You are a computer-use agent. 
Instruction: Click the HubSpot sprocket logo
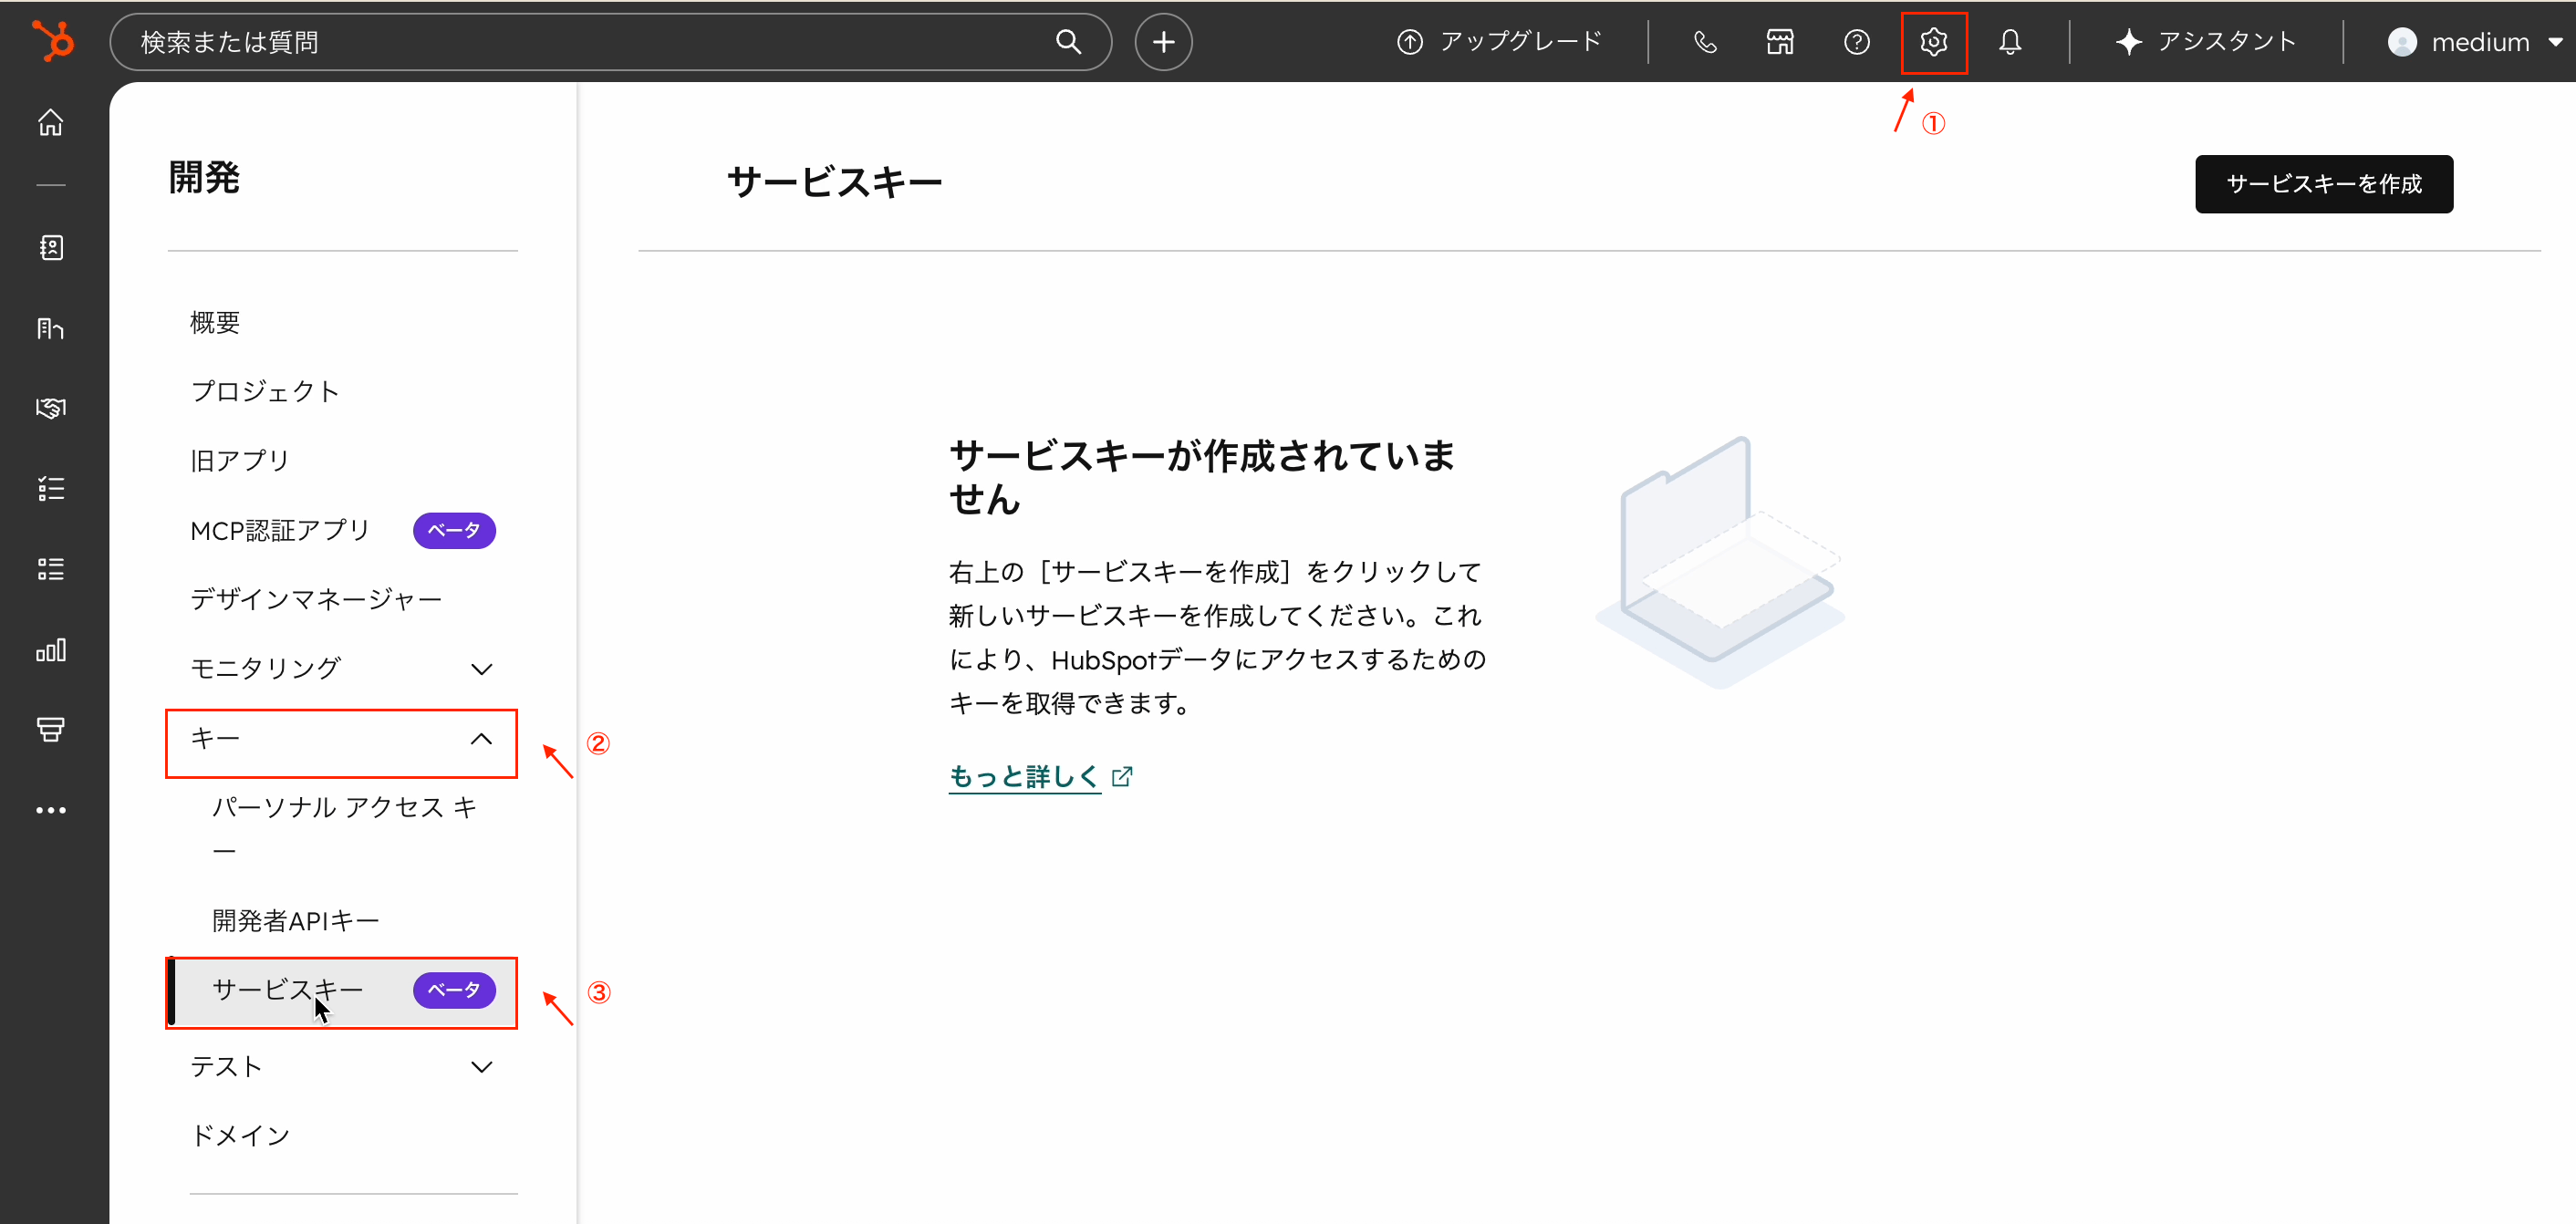[x=53, y=41]
